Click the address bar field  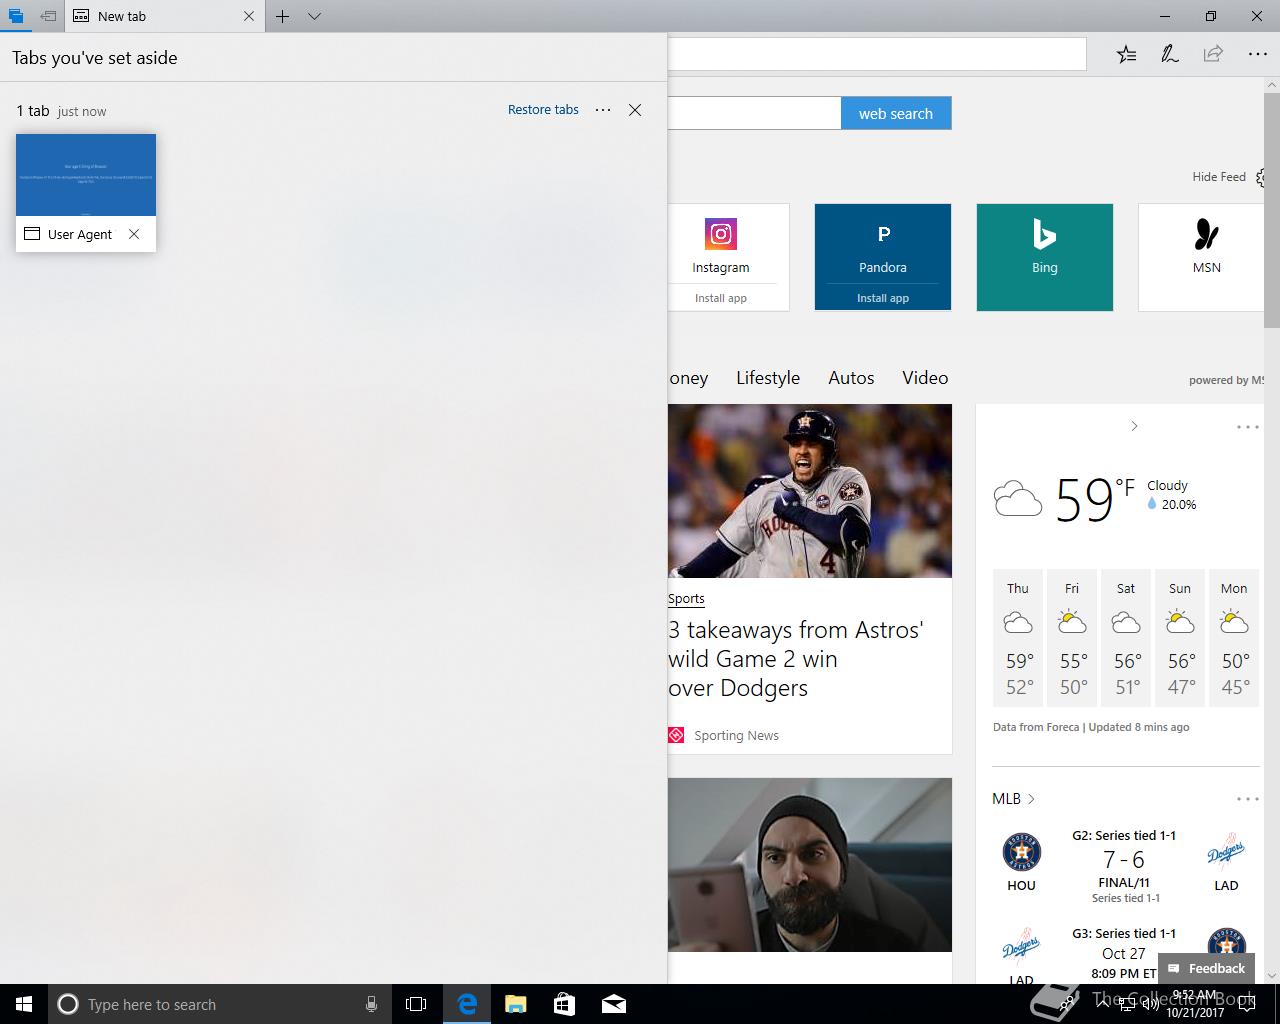(x=876, y=54)
